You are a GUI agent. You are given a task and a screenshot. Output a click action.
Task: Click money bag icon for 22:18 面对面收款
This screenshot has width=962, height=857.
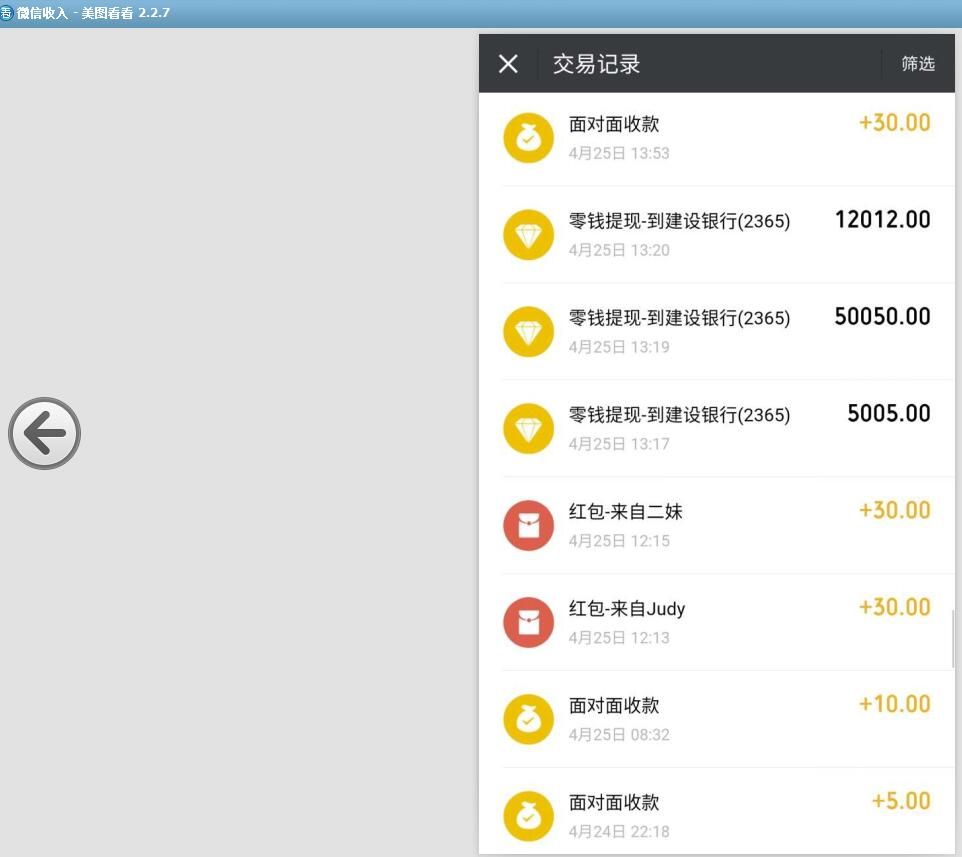pos(528,816)
